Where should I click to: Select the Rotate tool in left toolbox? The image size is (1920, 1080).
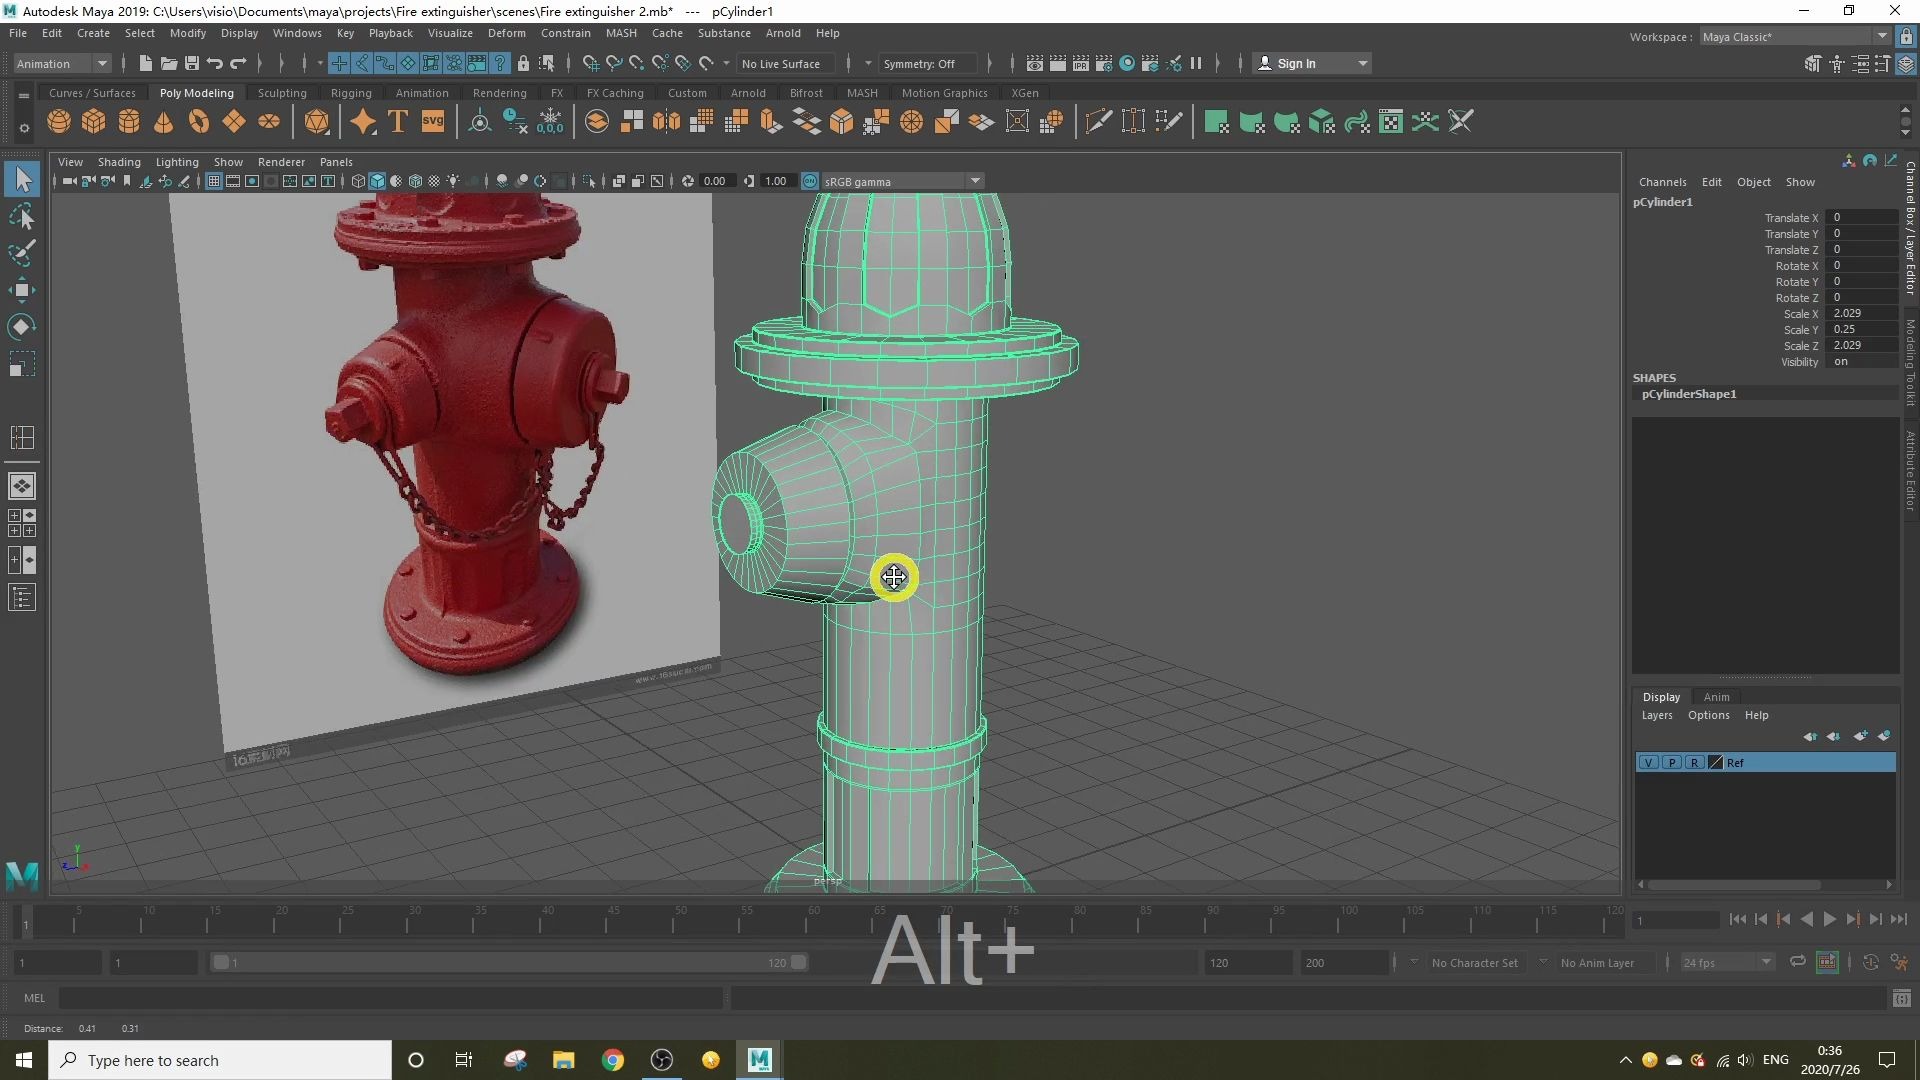point(22,327)
